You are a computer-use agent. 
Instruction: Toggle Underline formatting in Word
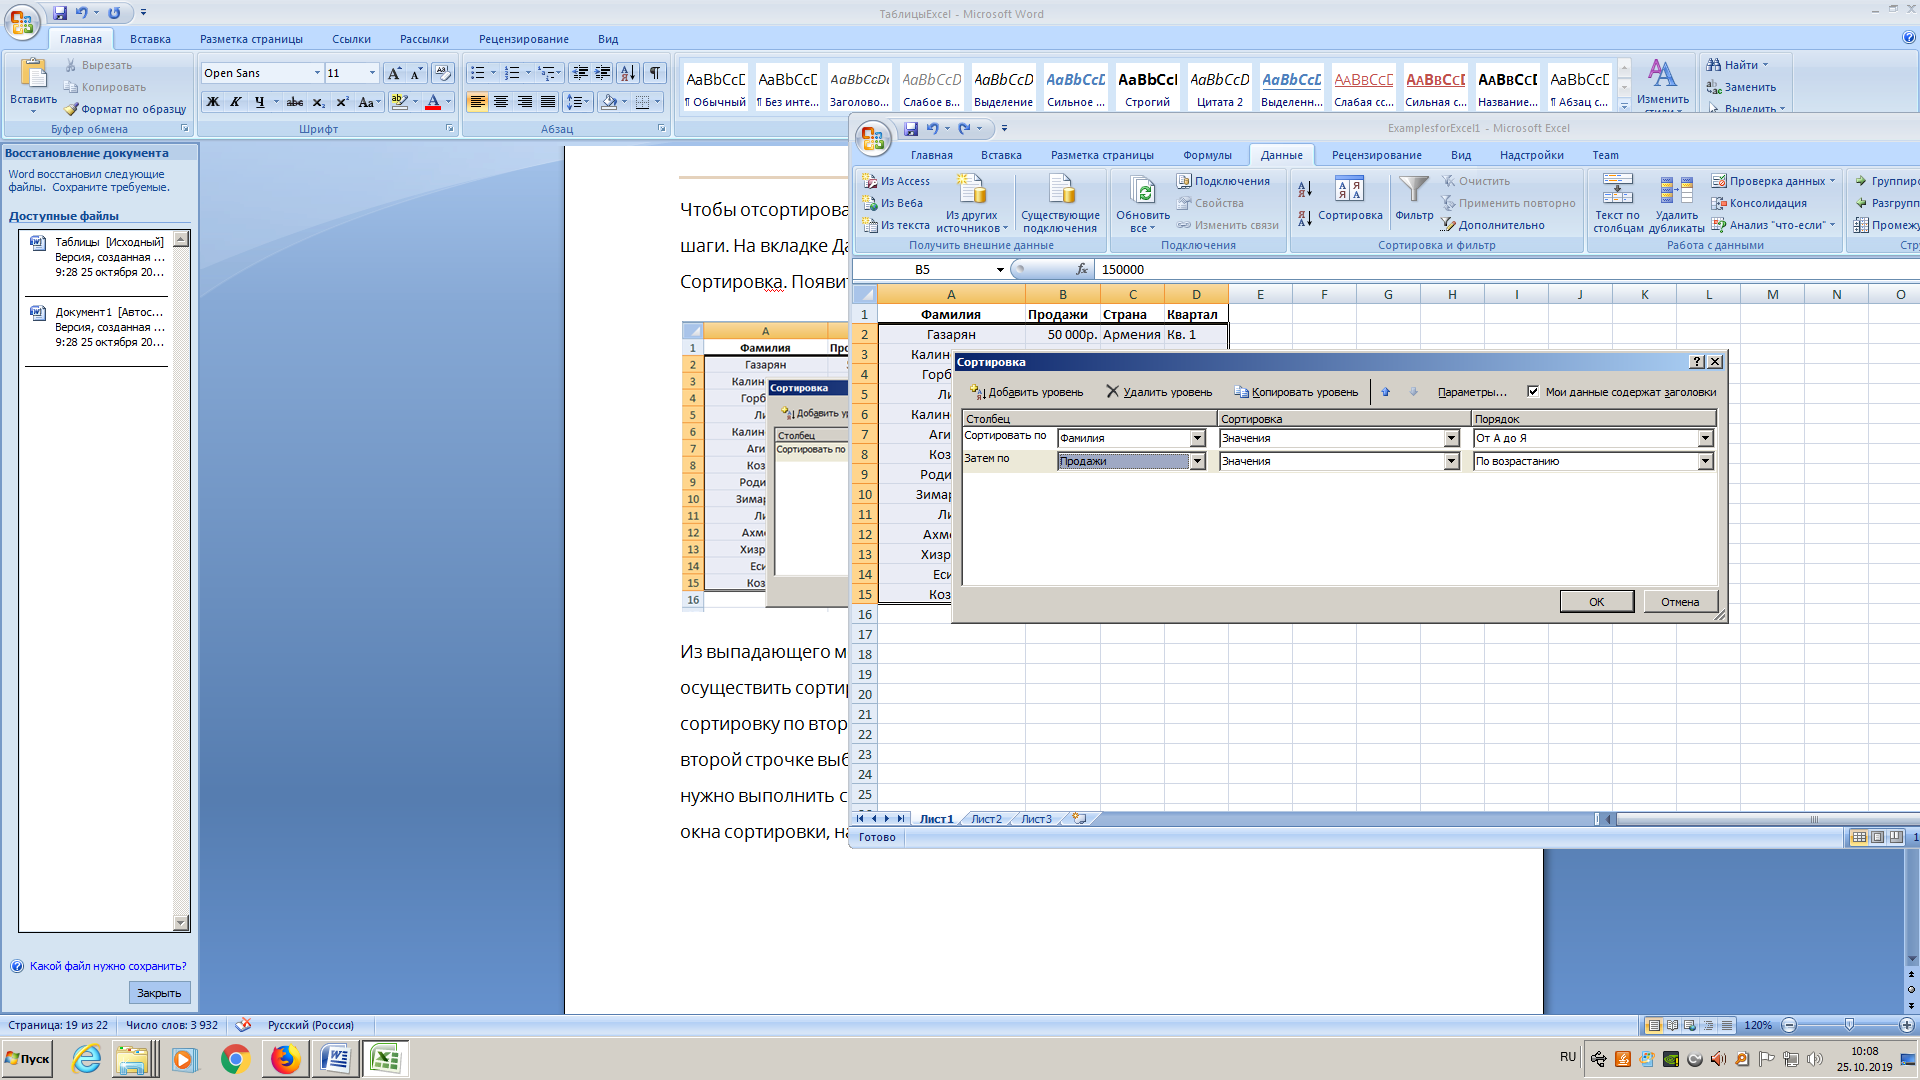point(260,102)
